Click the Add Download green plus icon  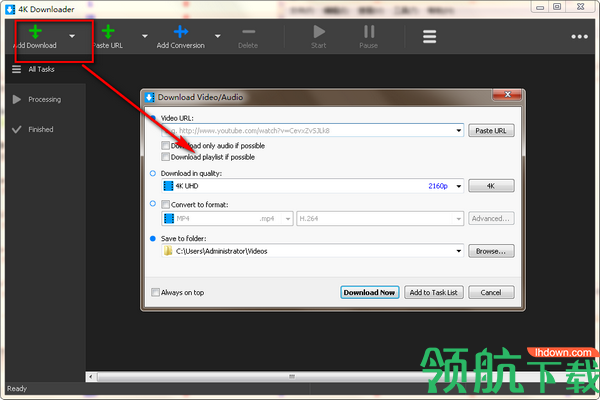35,32
